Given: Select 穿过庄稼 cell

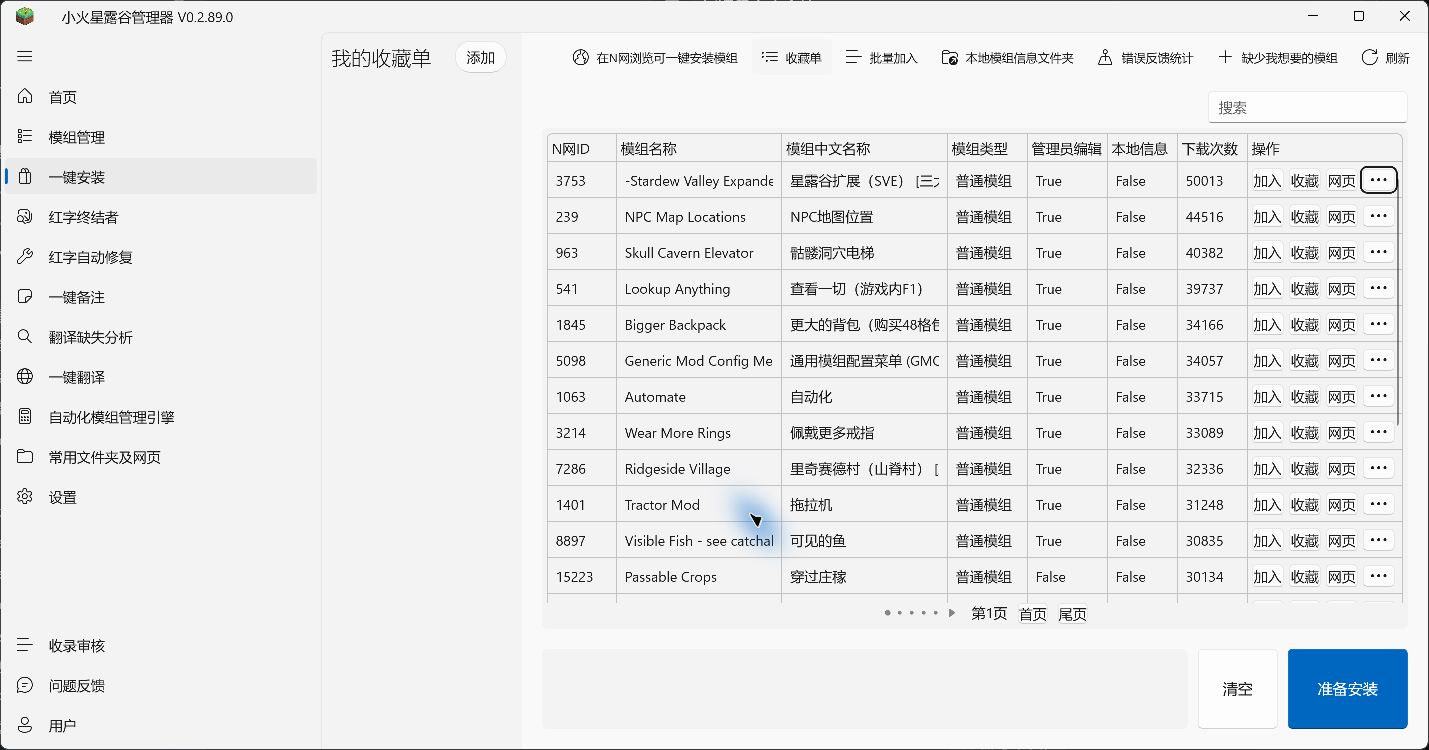Looking at the screenshot, I should tap(864, 577).
